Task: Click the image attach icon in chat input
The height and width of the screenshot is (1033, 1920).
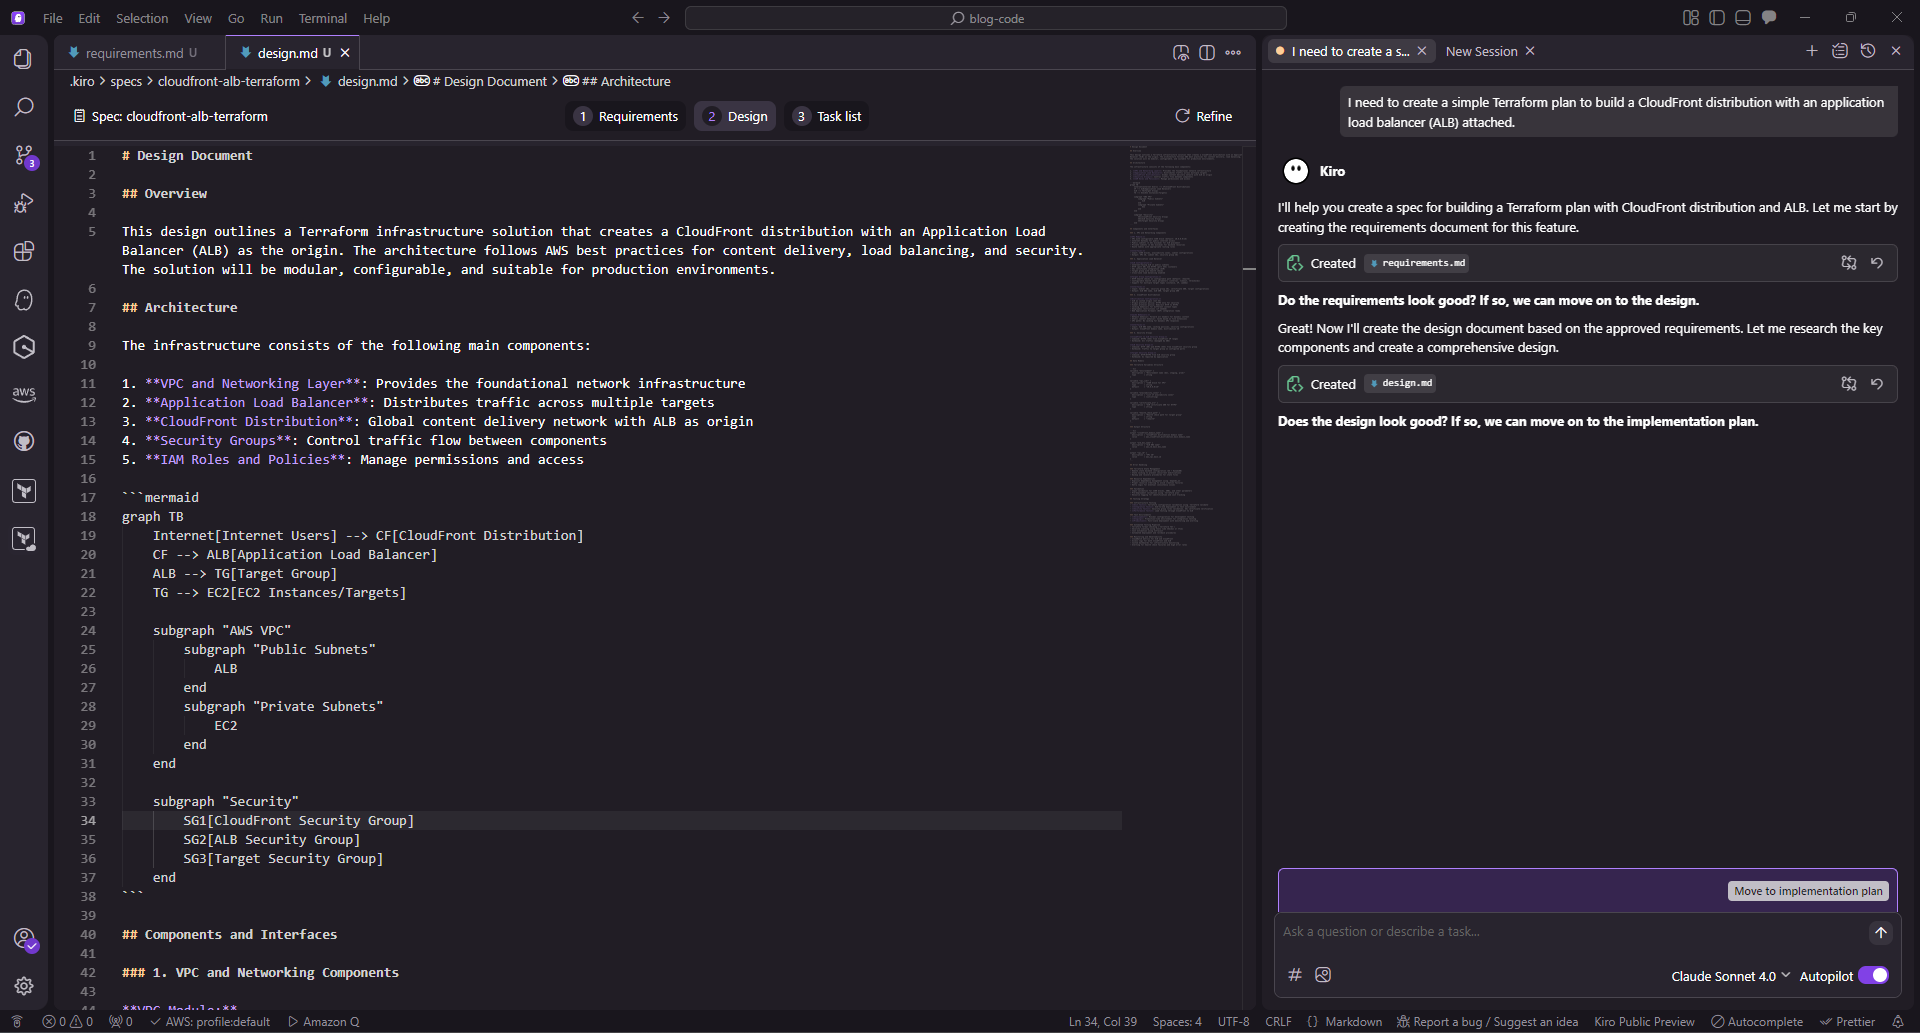Action: 1323,975
